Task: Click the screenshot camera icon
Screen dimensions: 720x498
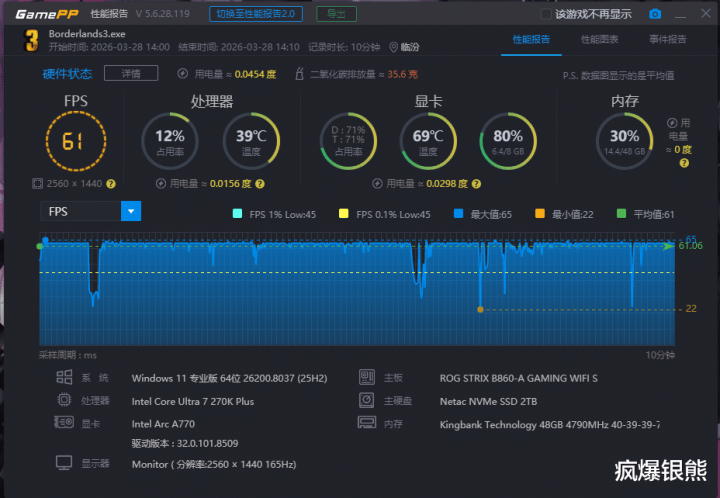Action: (x=655, y=14)
